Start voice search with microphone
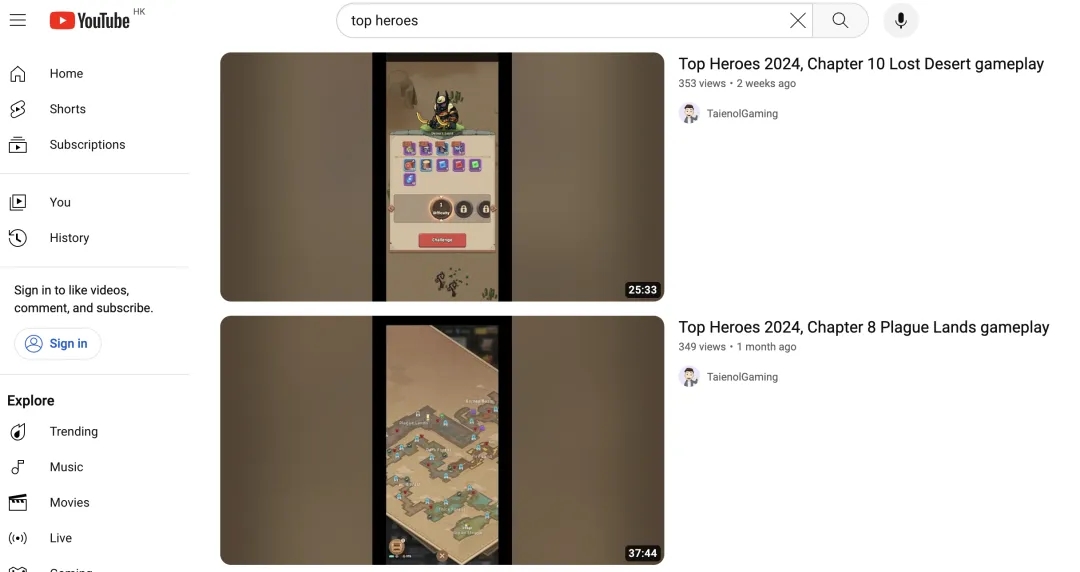The width and height of the screenshot is (1080, 572). tap(901, 21)
